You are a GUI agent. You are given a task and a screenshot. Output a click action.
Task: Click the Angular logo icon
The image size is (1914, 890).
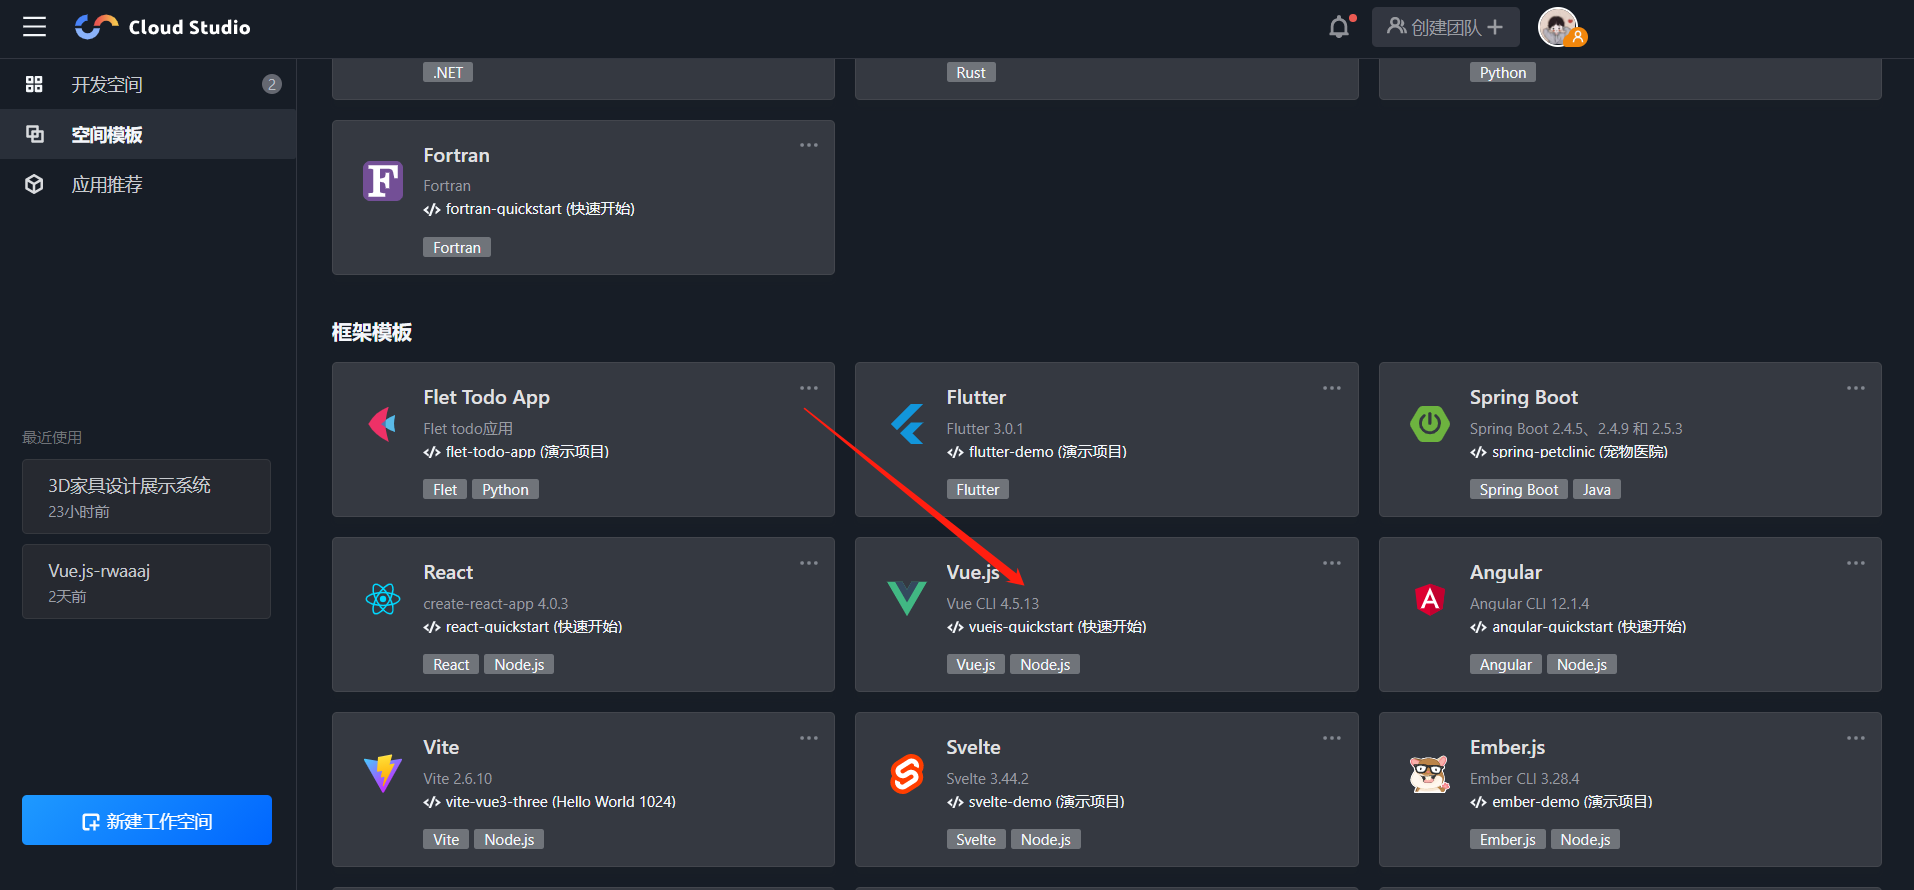pyautogui.click(x=1430, y=599)
